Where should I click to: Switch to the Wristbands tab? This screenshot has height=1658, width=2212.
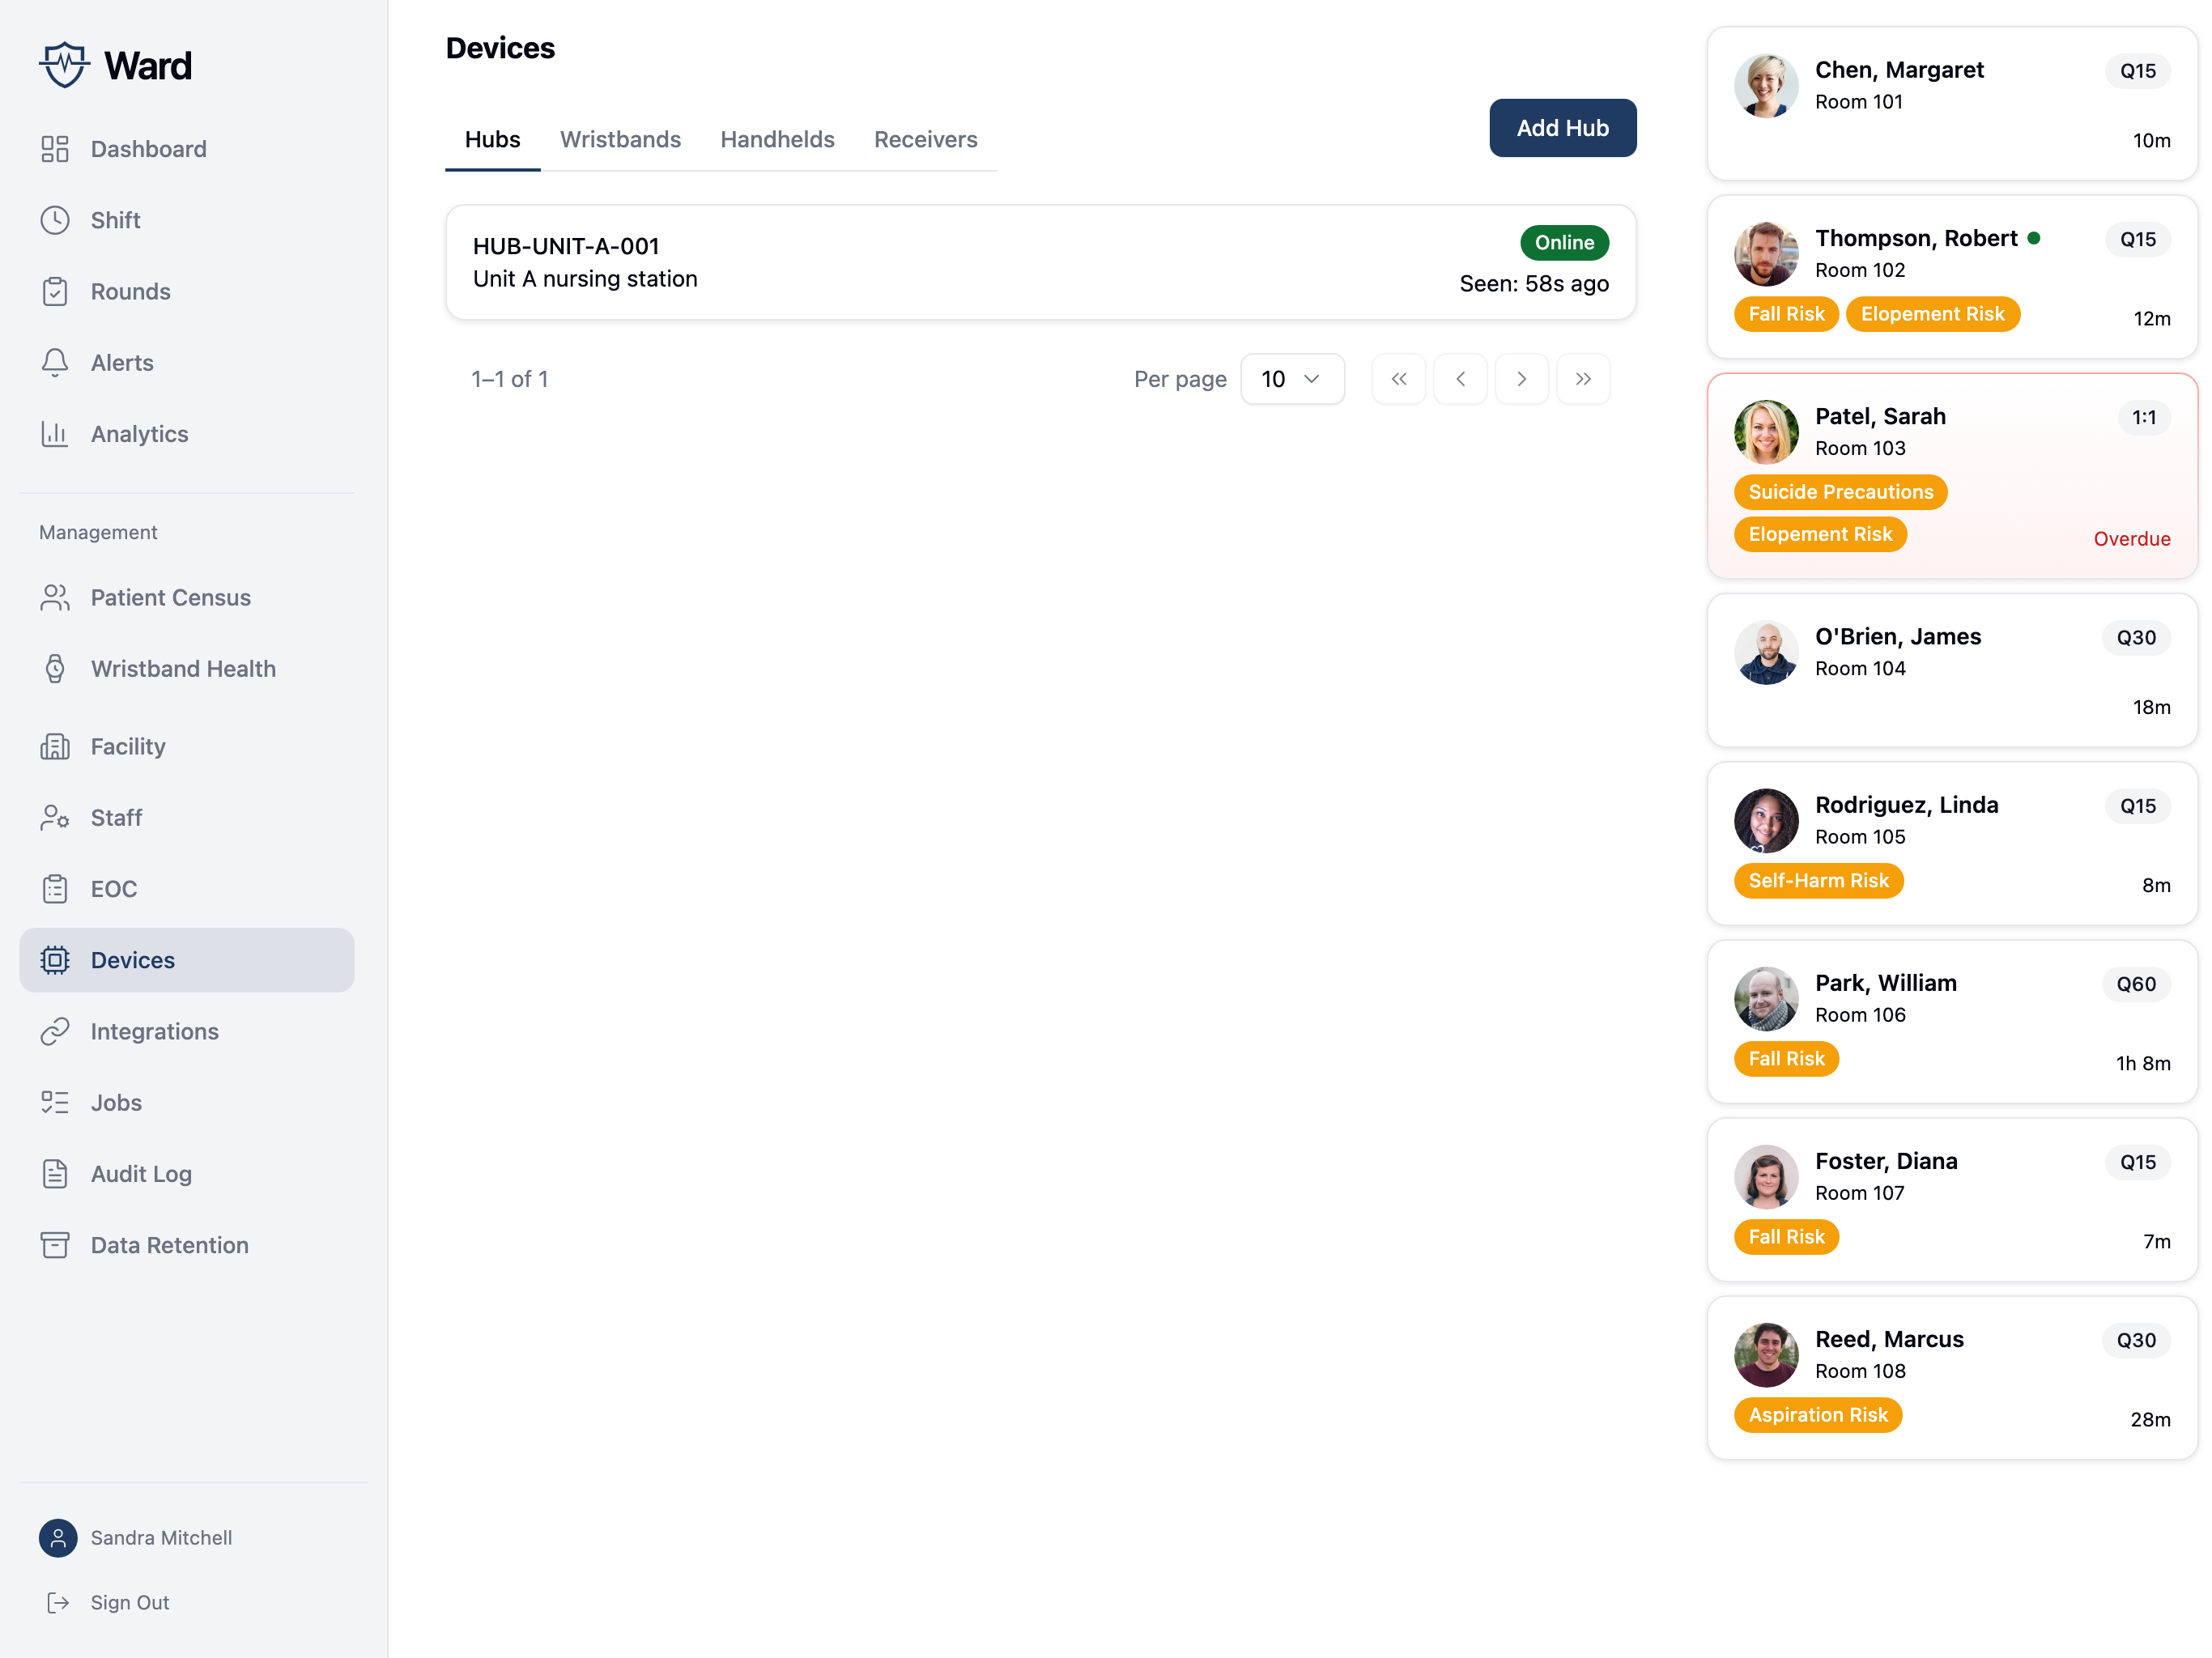pyautogui.click(x=620, y=140)
